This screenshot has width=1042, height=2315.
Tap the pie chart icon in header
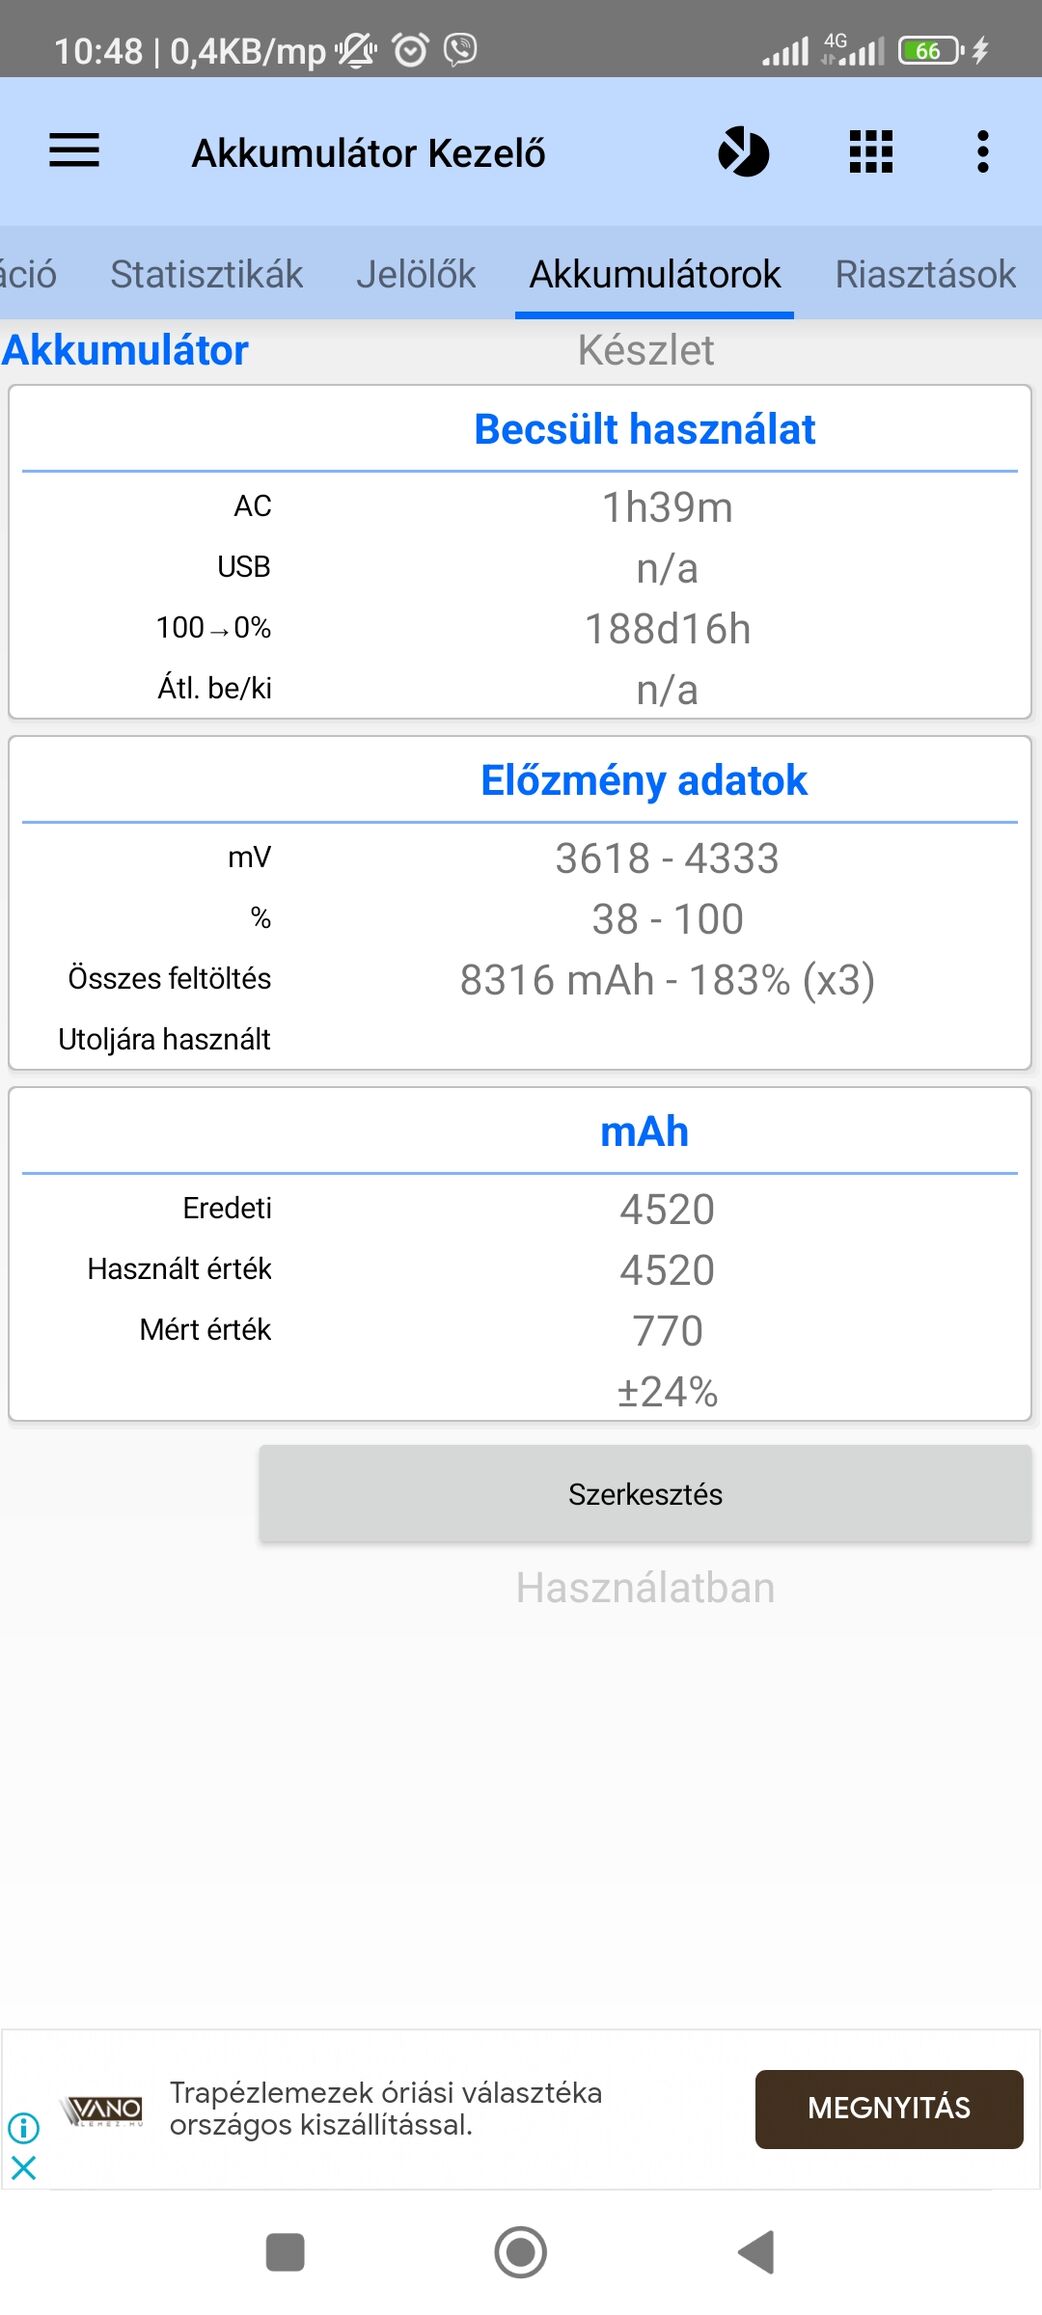744,152
